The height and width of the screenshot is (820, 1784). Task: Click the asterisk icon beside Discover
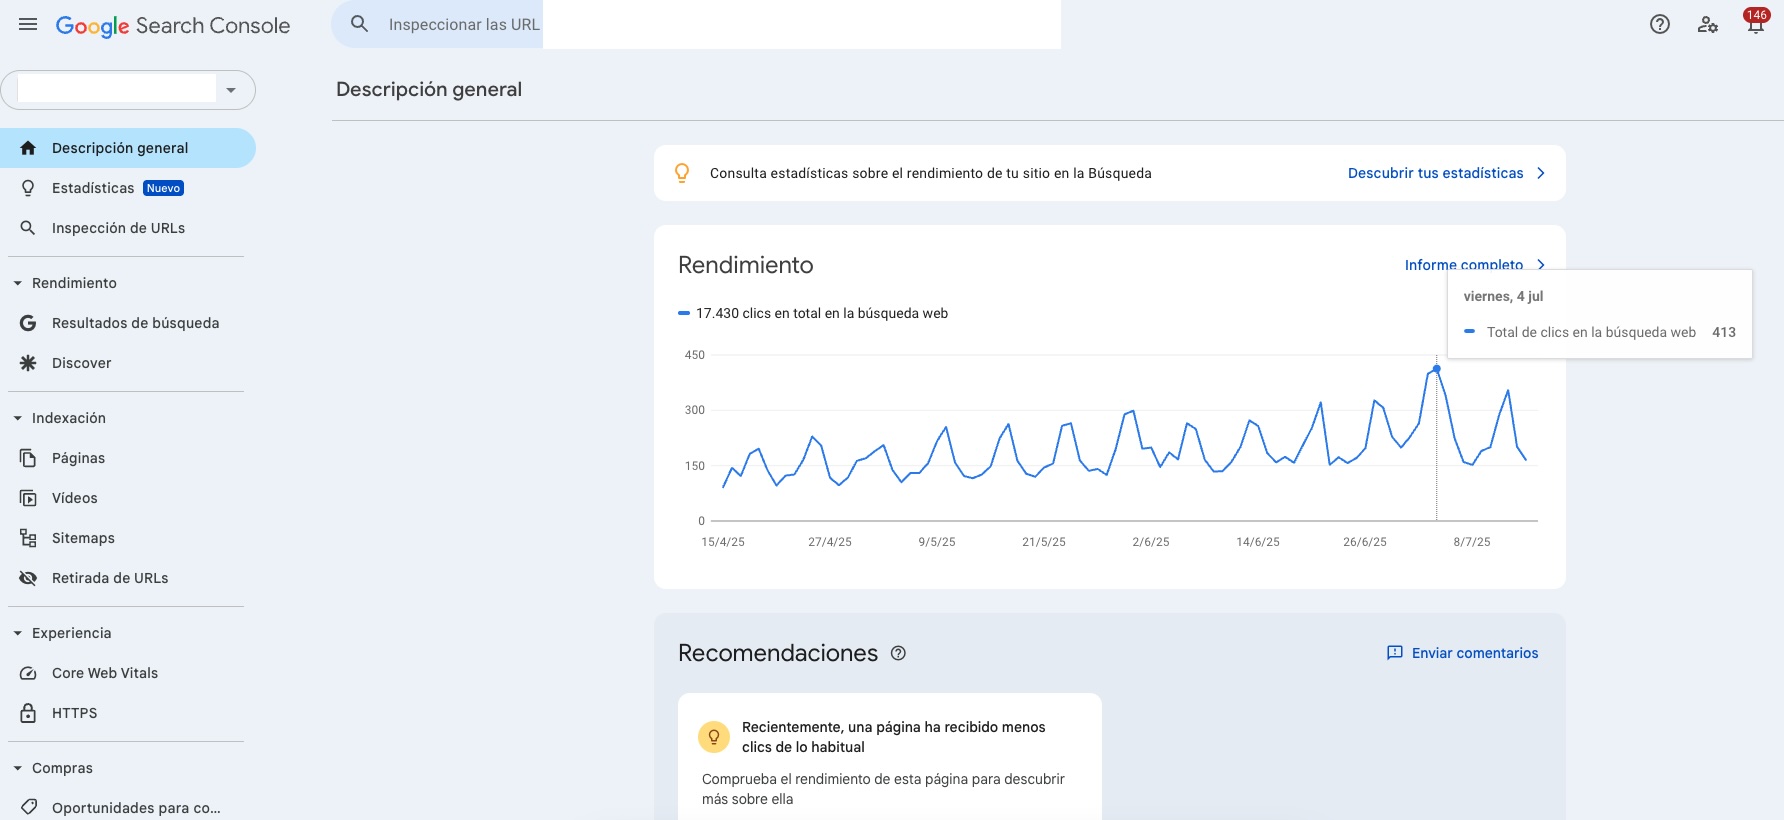[x=28, y=363]
